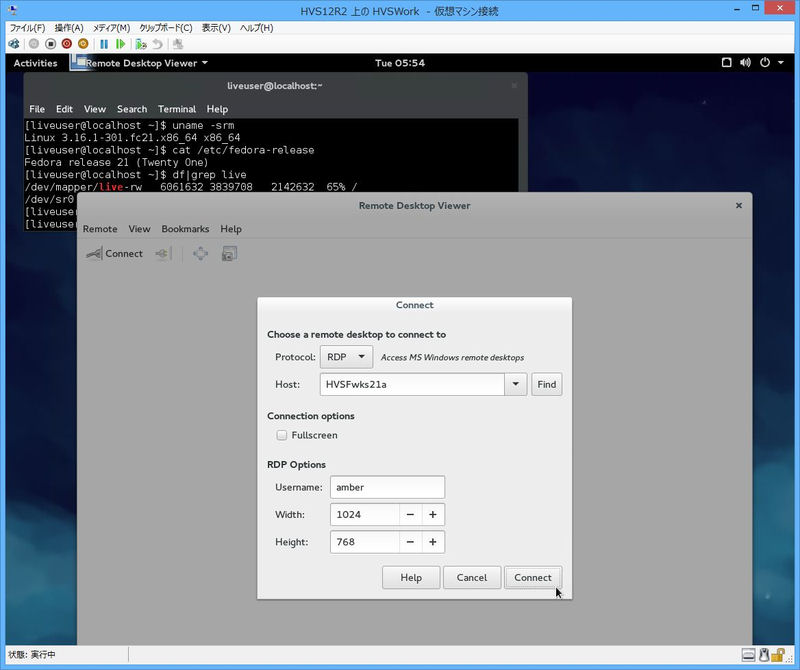The width and height of the screenshot is (800, 670).
Task: Send Ctrl+Alt+Del via Hyper-V toolbar icon
Action: tap(14, 44)
